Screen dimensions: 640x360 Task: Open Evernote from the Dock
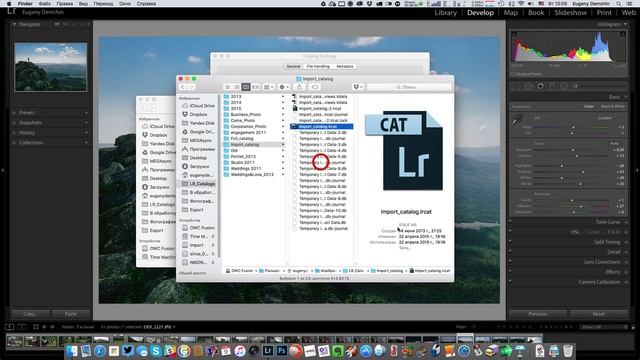click(x=338, y=351)
